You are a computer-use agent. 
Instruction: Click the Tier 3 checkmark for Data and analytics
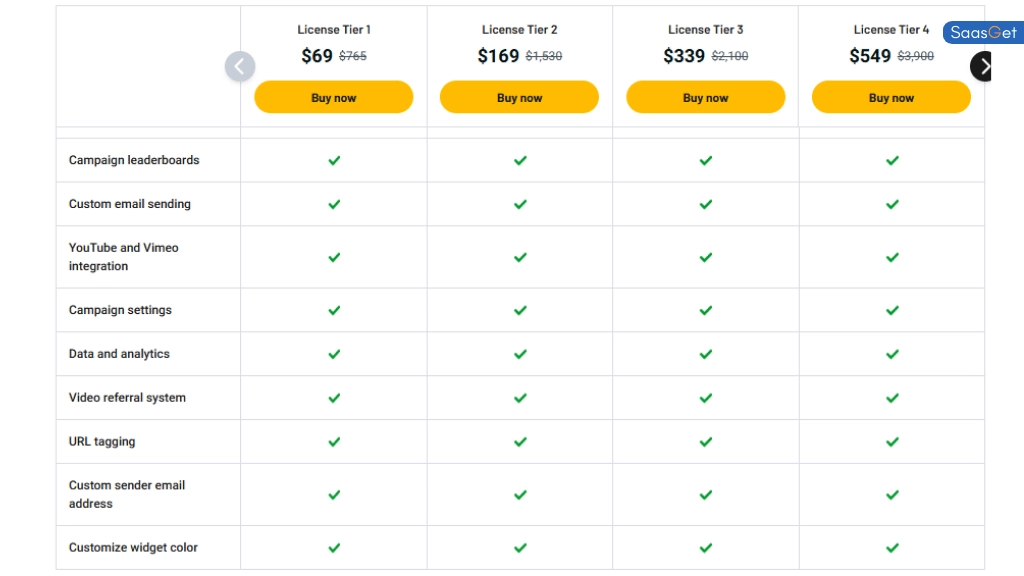point(705,353)
